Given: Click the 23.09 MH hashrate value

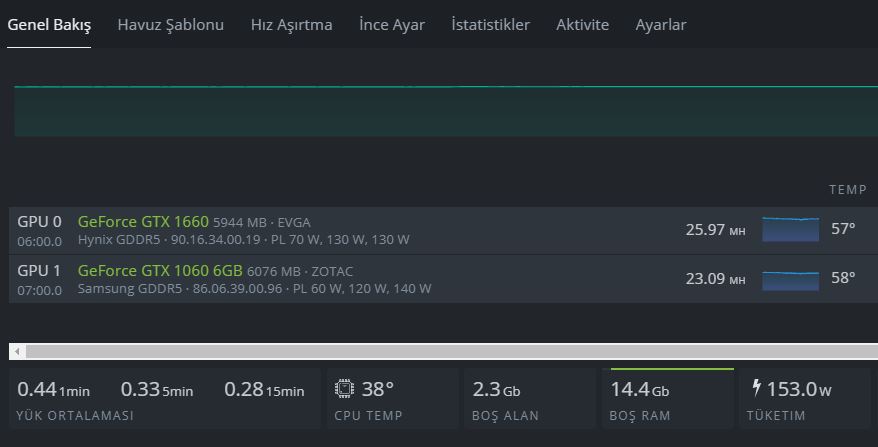Looking at the screenshot, I should (x=715, y=279).
